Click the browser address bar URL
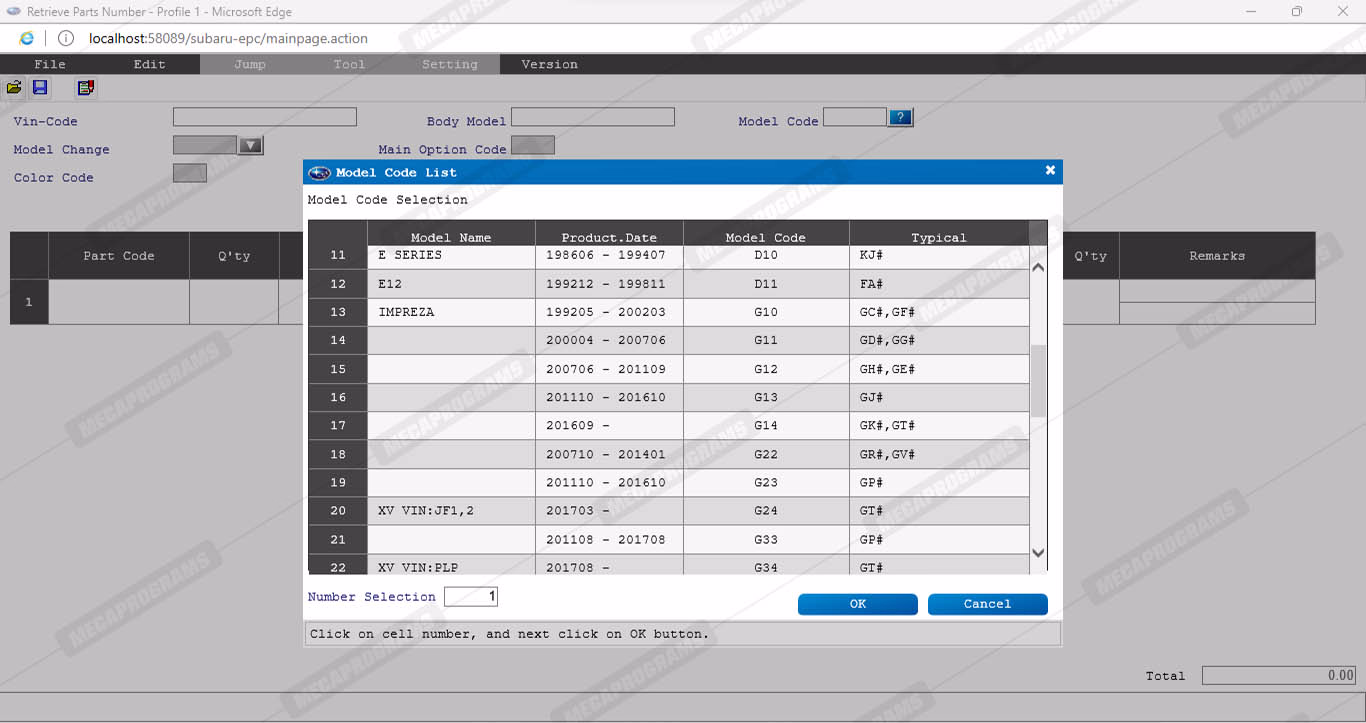The image size is (1366, 723). [x=228, y=39]
